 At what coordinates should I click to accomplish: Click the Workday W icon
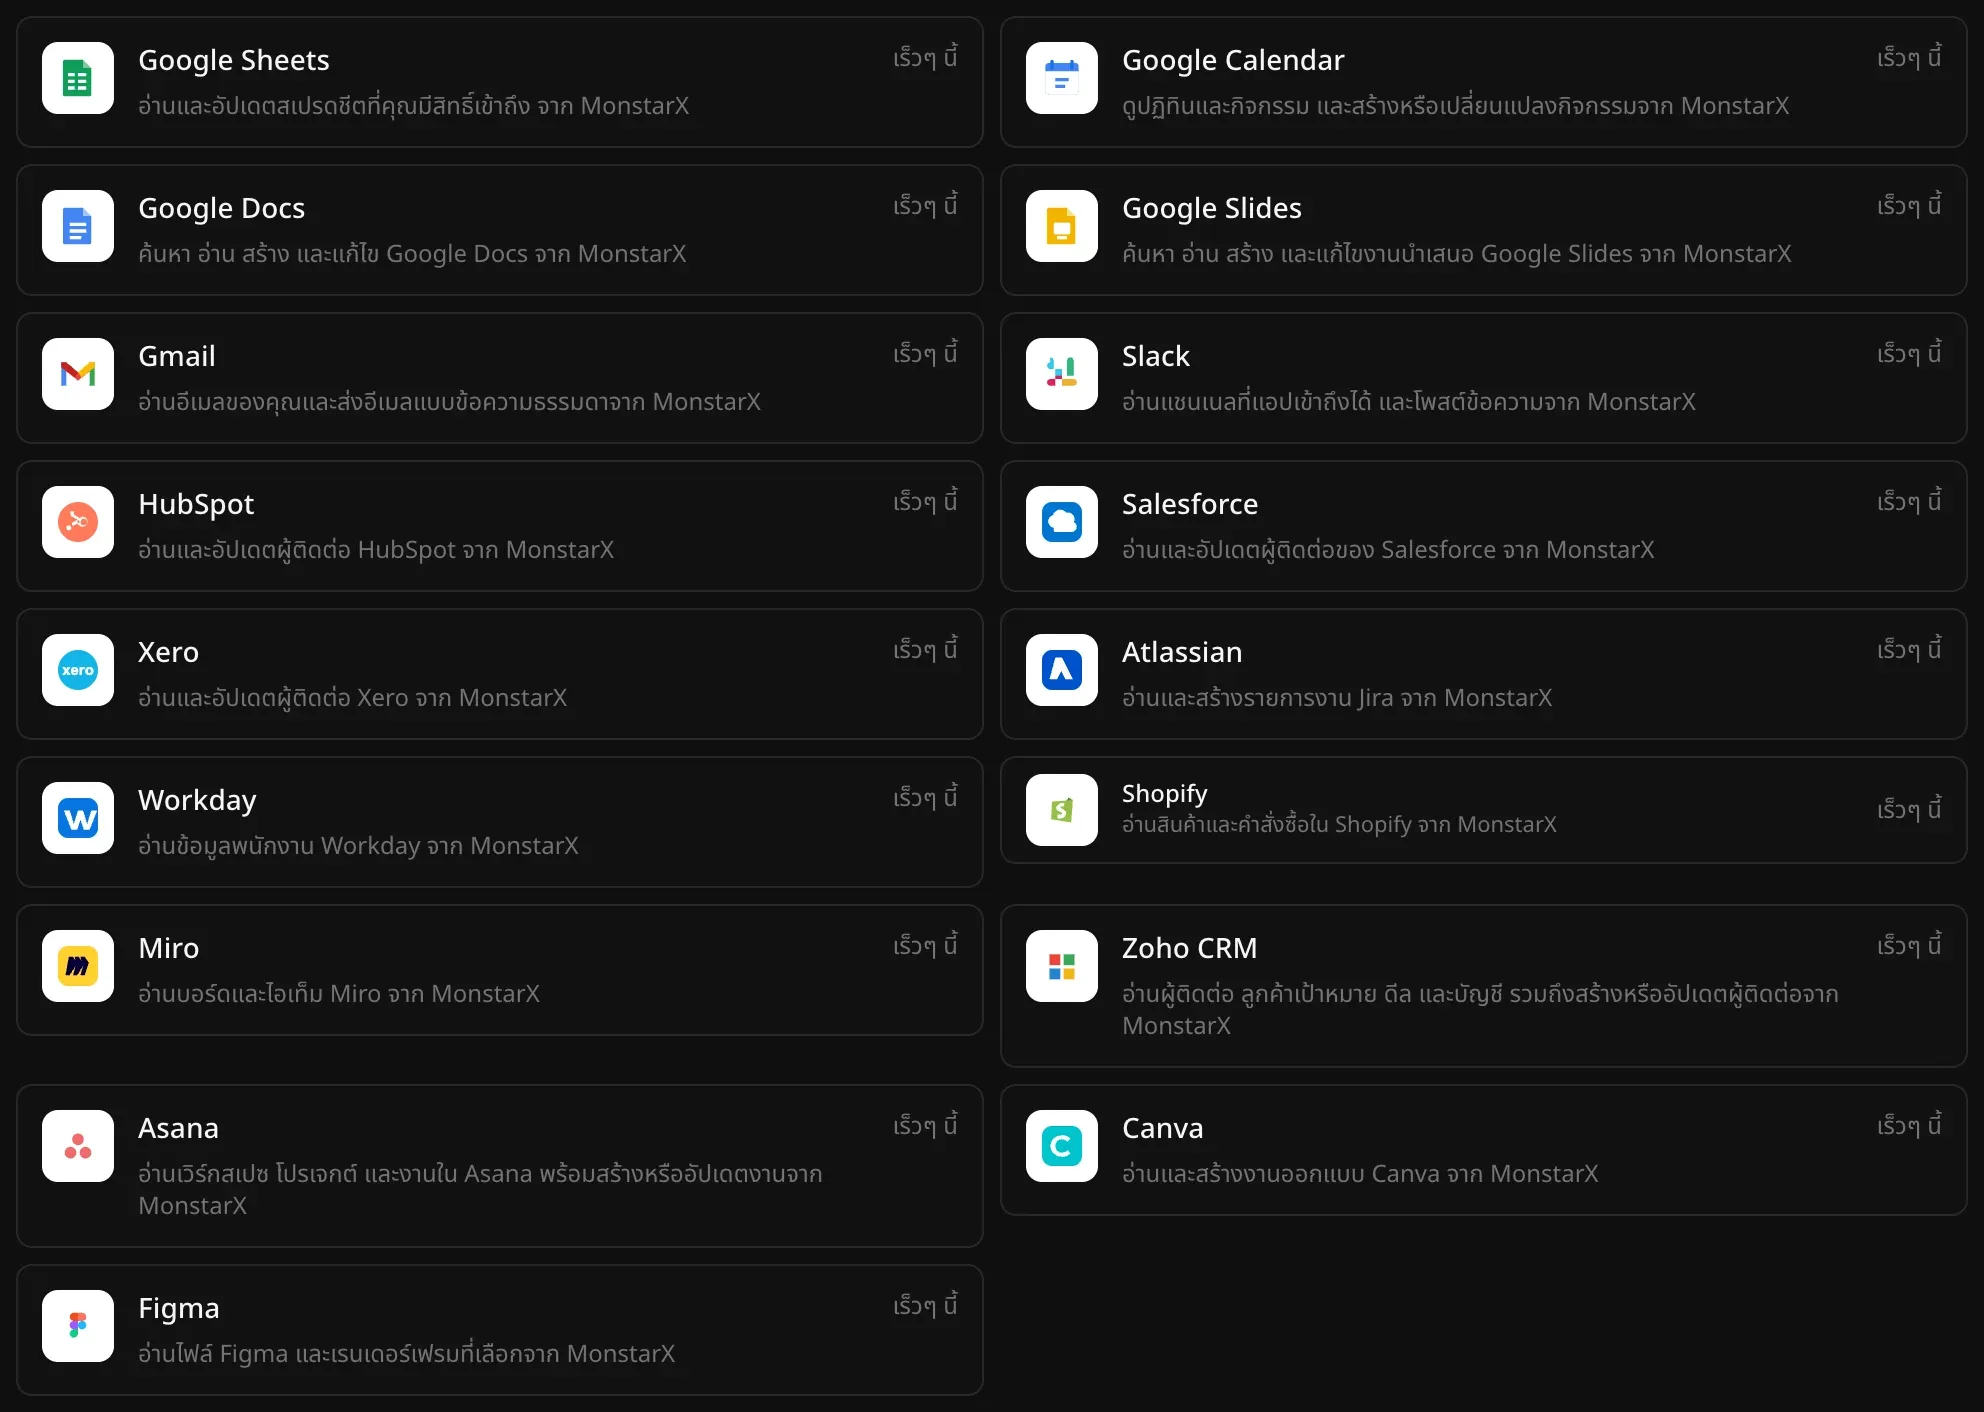(x=78, y=818)
